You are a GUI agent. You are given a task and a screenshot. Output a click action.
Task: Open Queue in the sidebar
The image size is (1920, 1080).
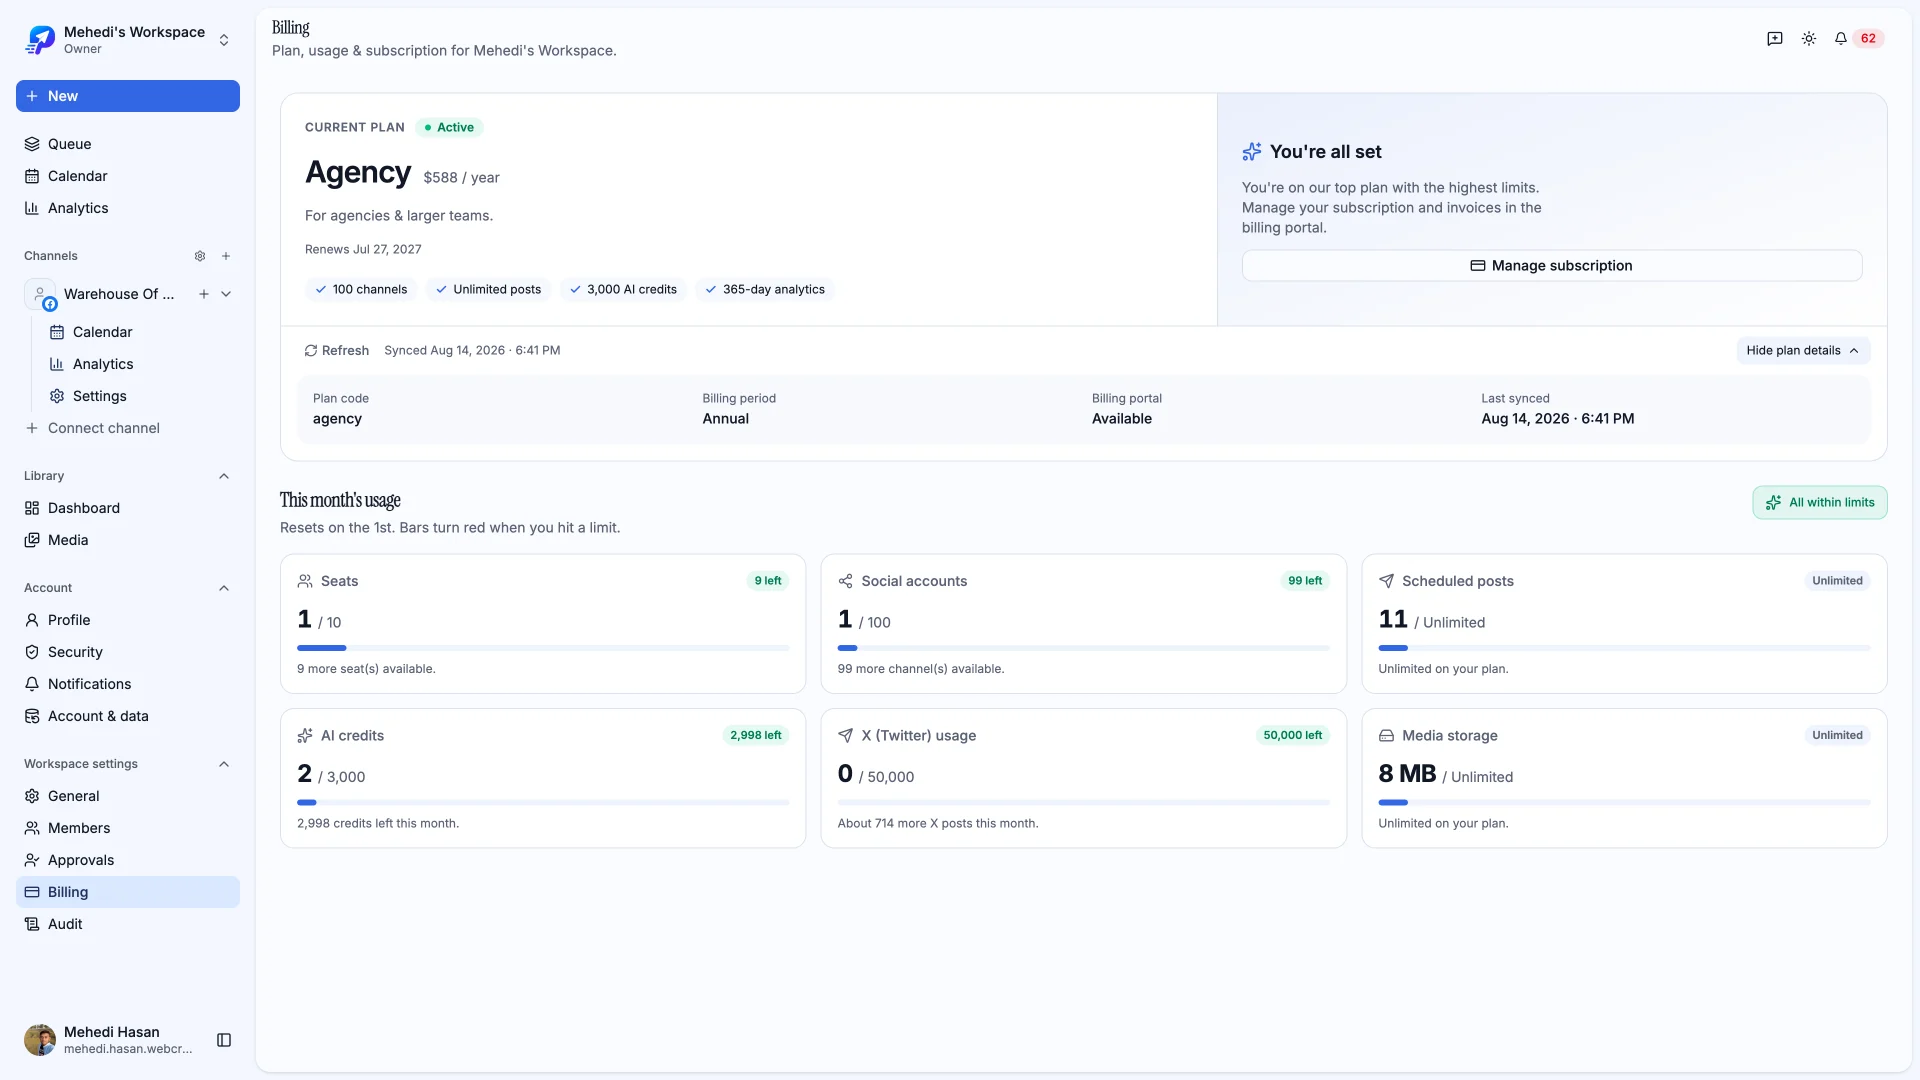click(128, 144)
